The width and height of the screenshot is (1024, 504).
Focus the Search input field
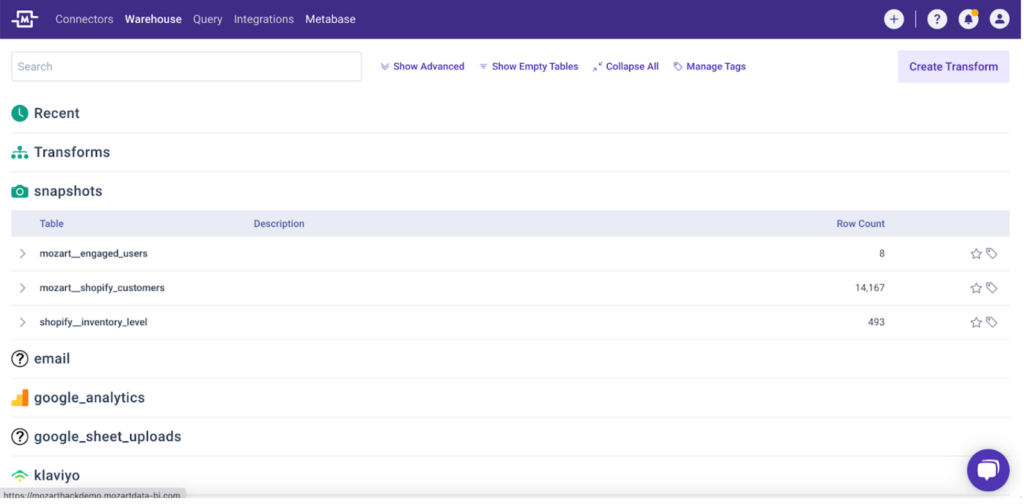coord(186,67)
